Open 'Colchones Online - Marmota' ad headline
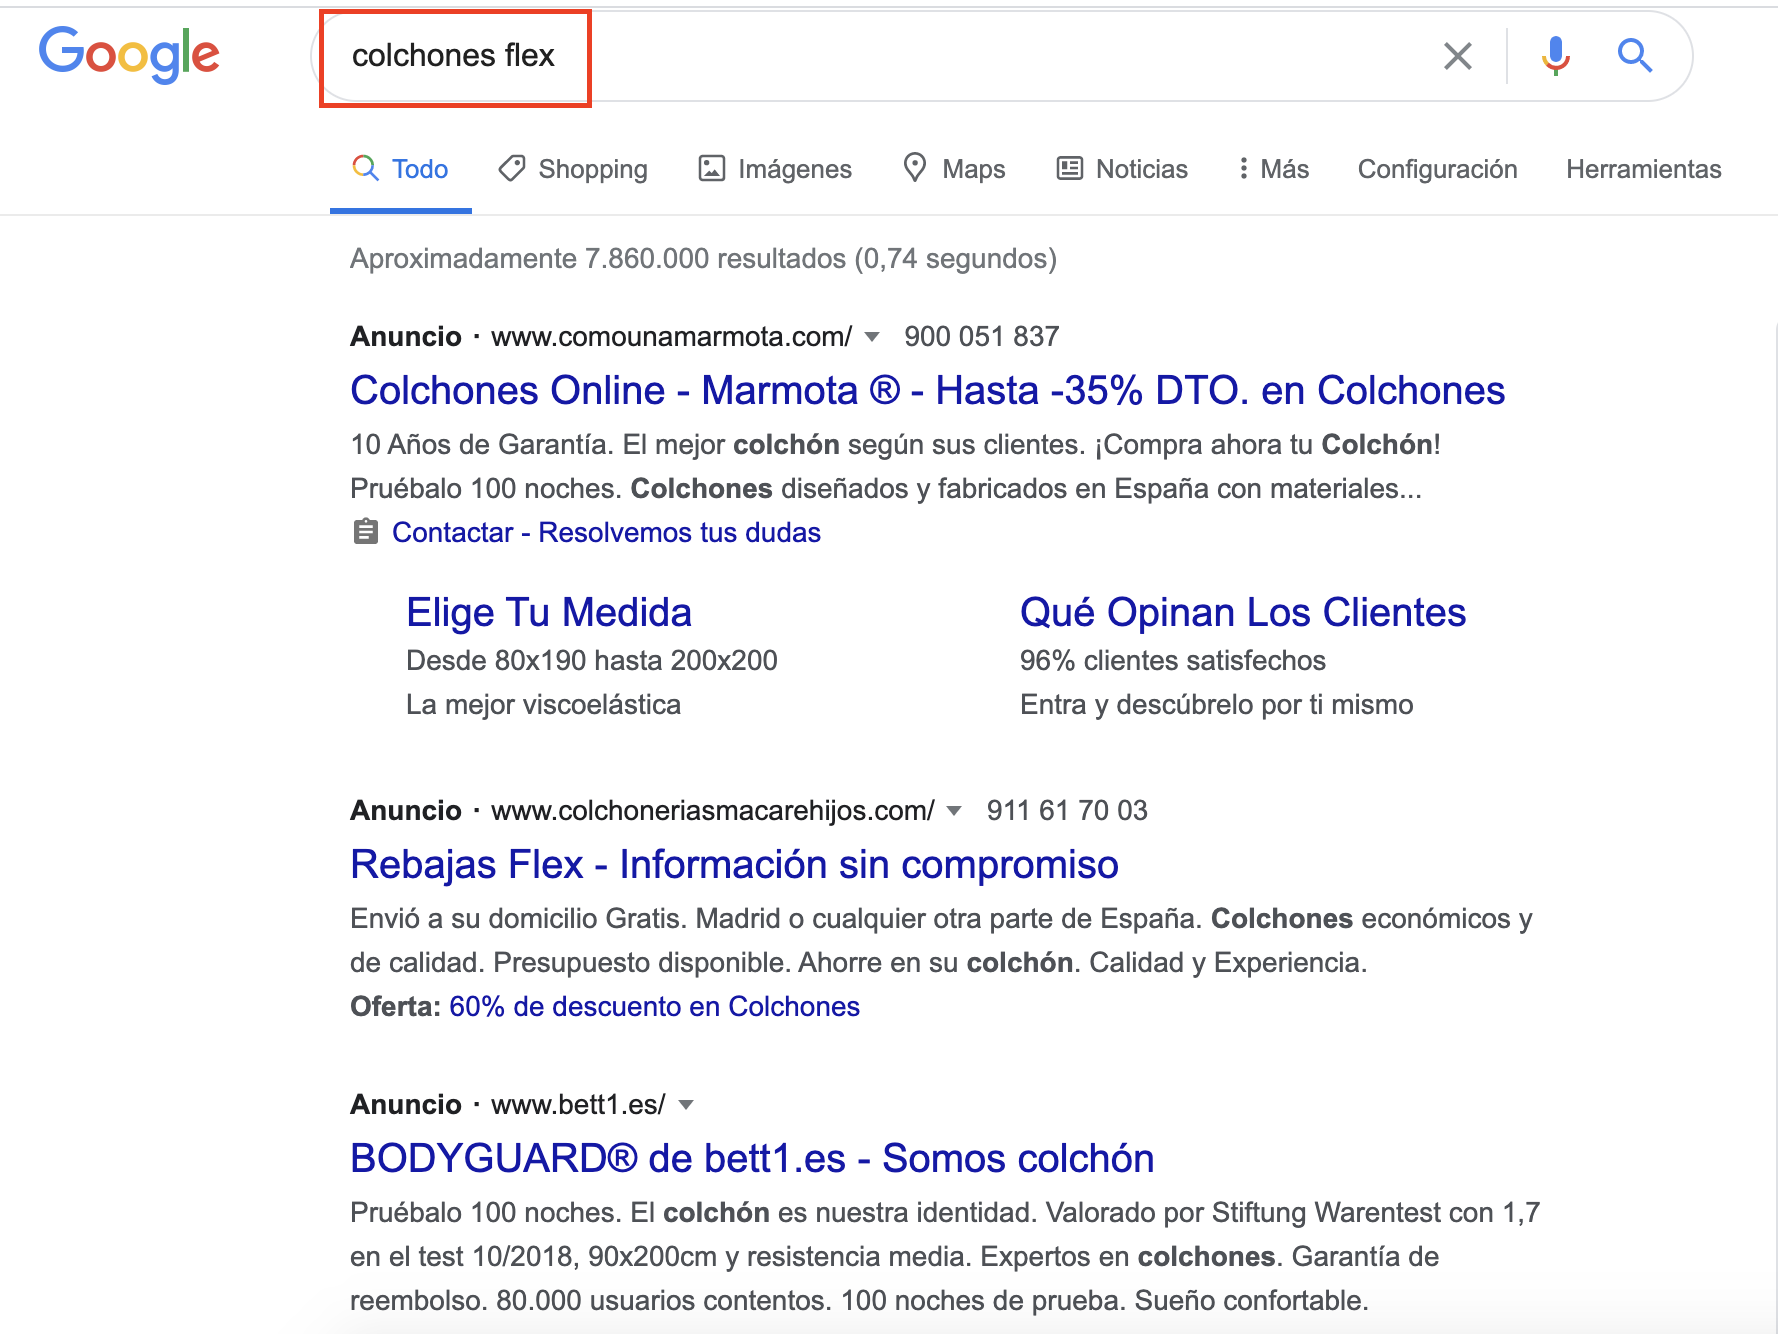 pos(927,390)
